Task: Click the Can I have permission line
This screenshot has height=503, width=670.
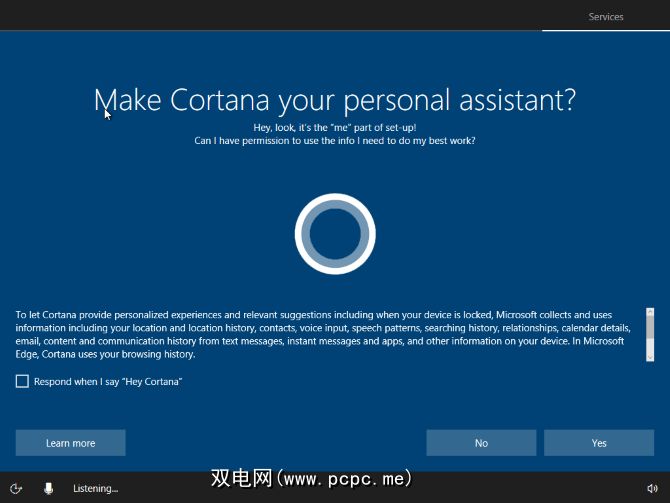Action: (335, 141)
